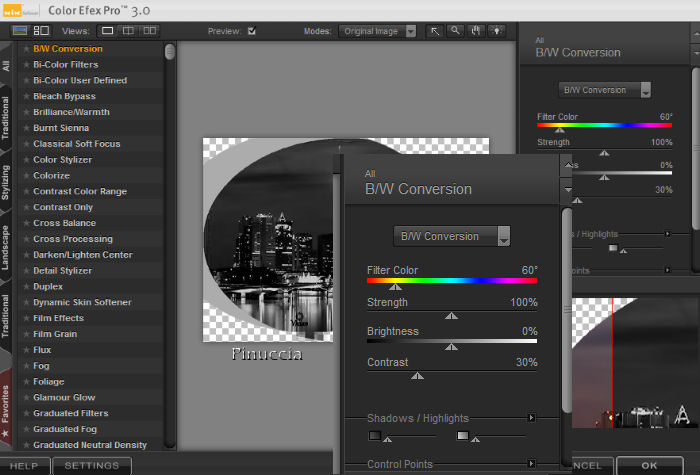Open the Landscape filter tab
700x475 pixels.
[6, 247]
